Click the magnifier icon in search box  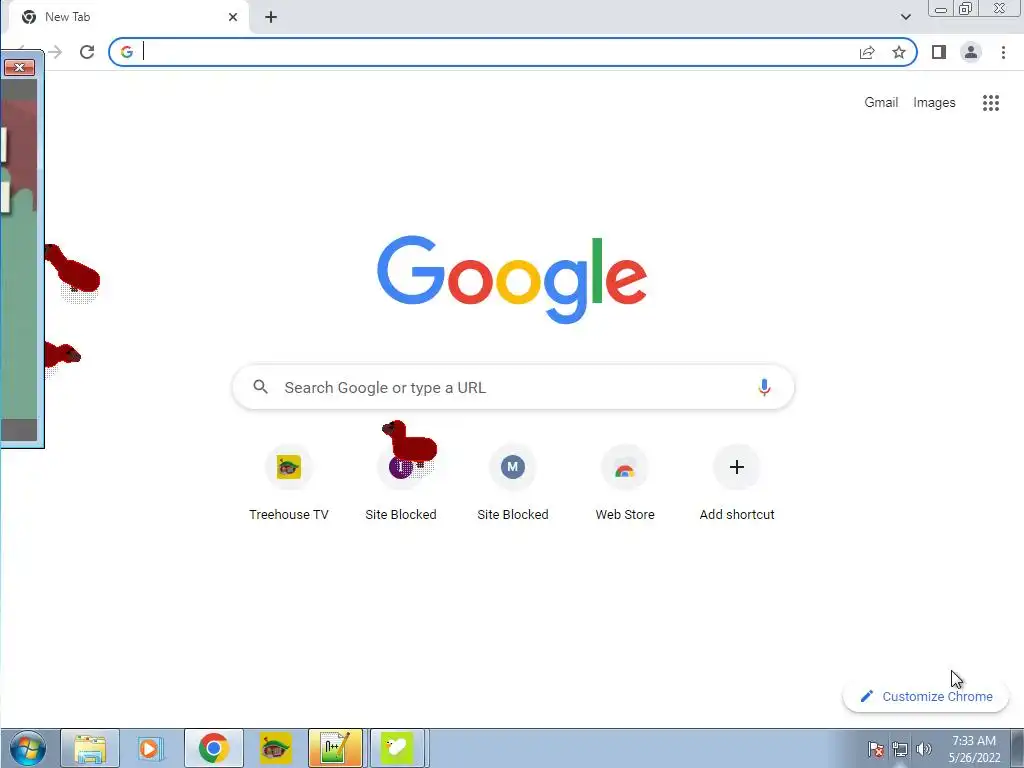[261, 387]
